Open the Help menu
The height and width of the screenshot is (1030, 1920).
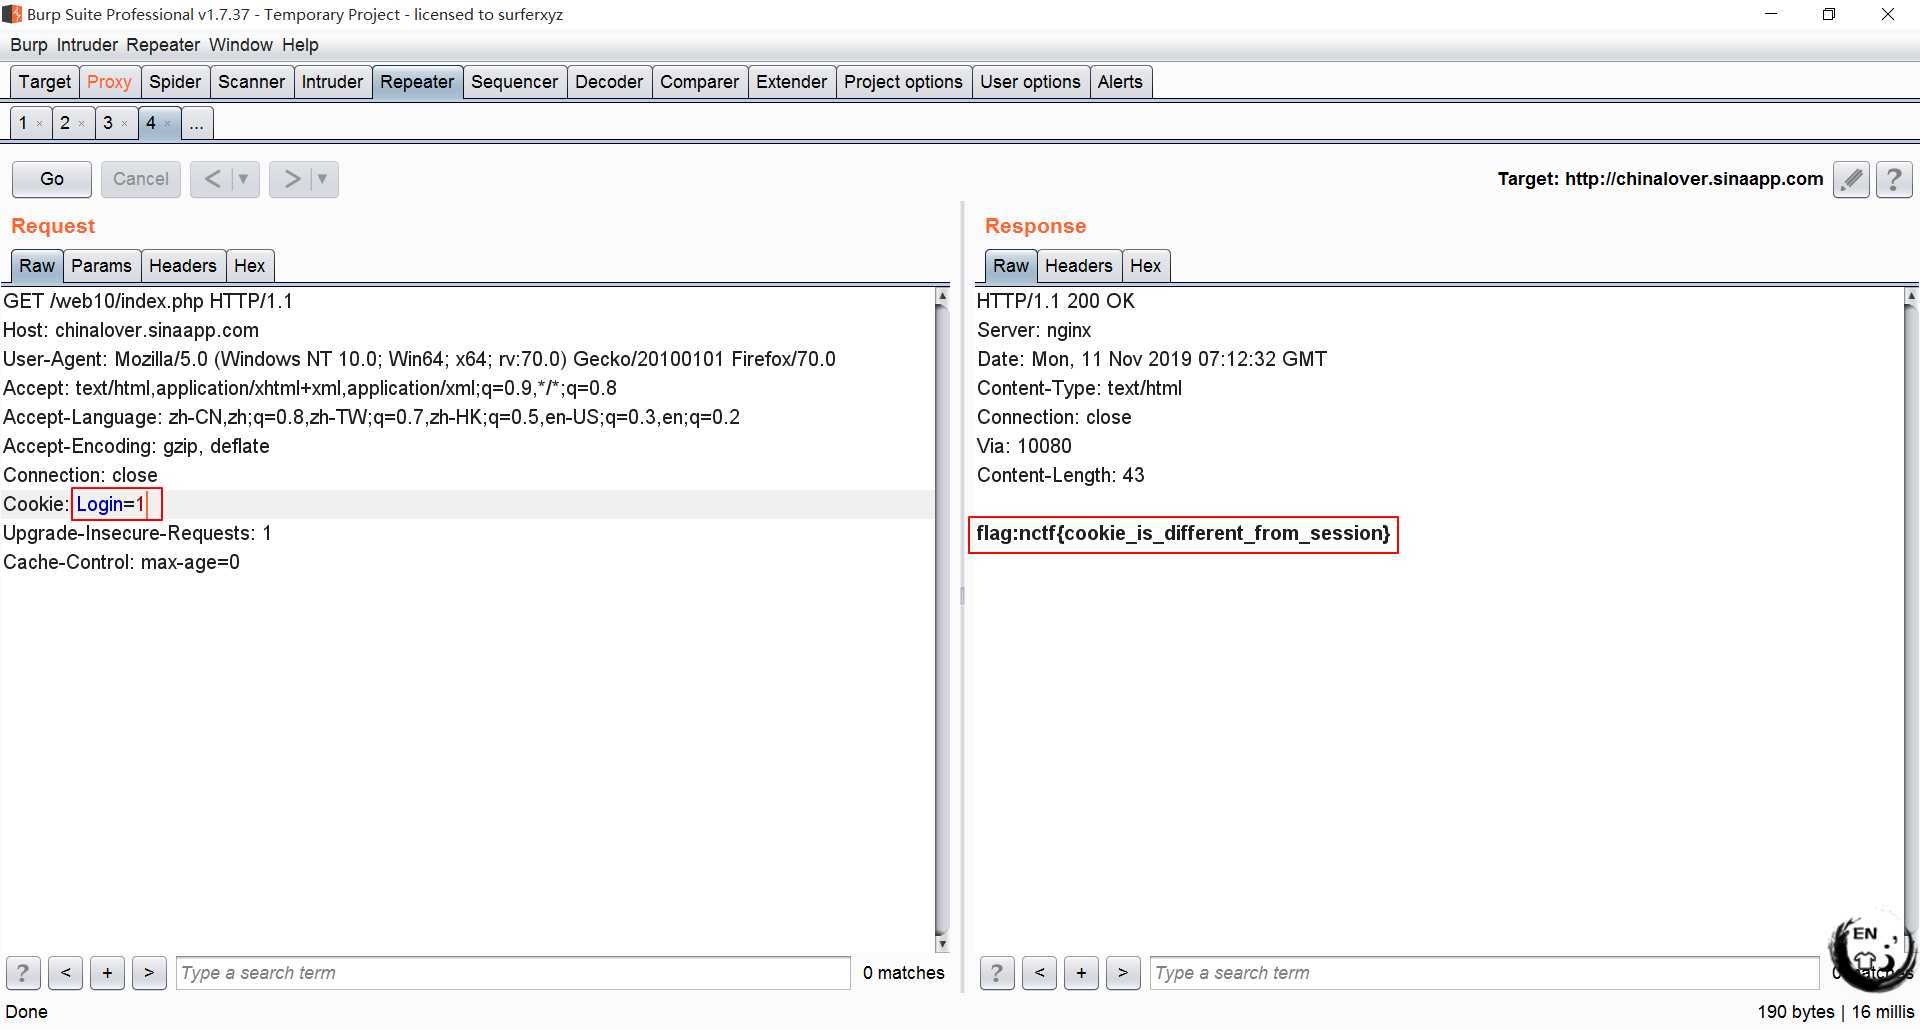(300, 45)
